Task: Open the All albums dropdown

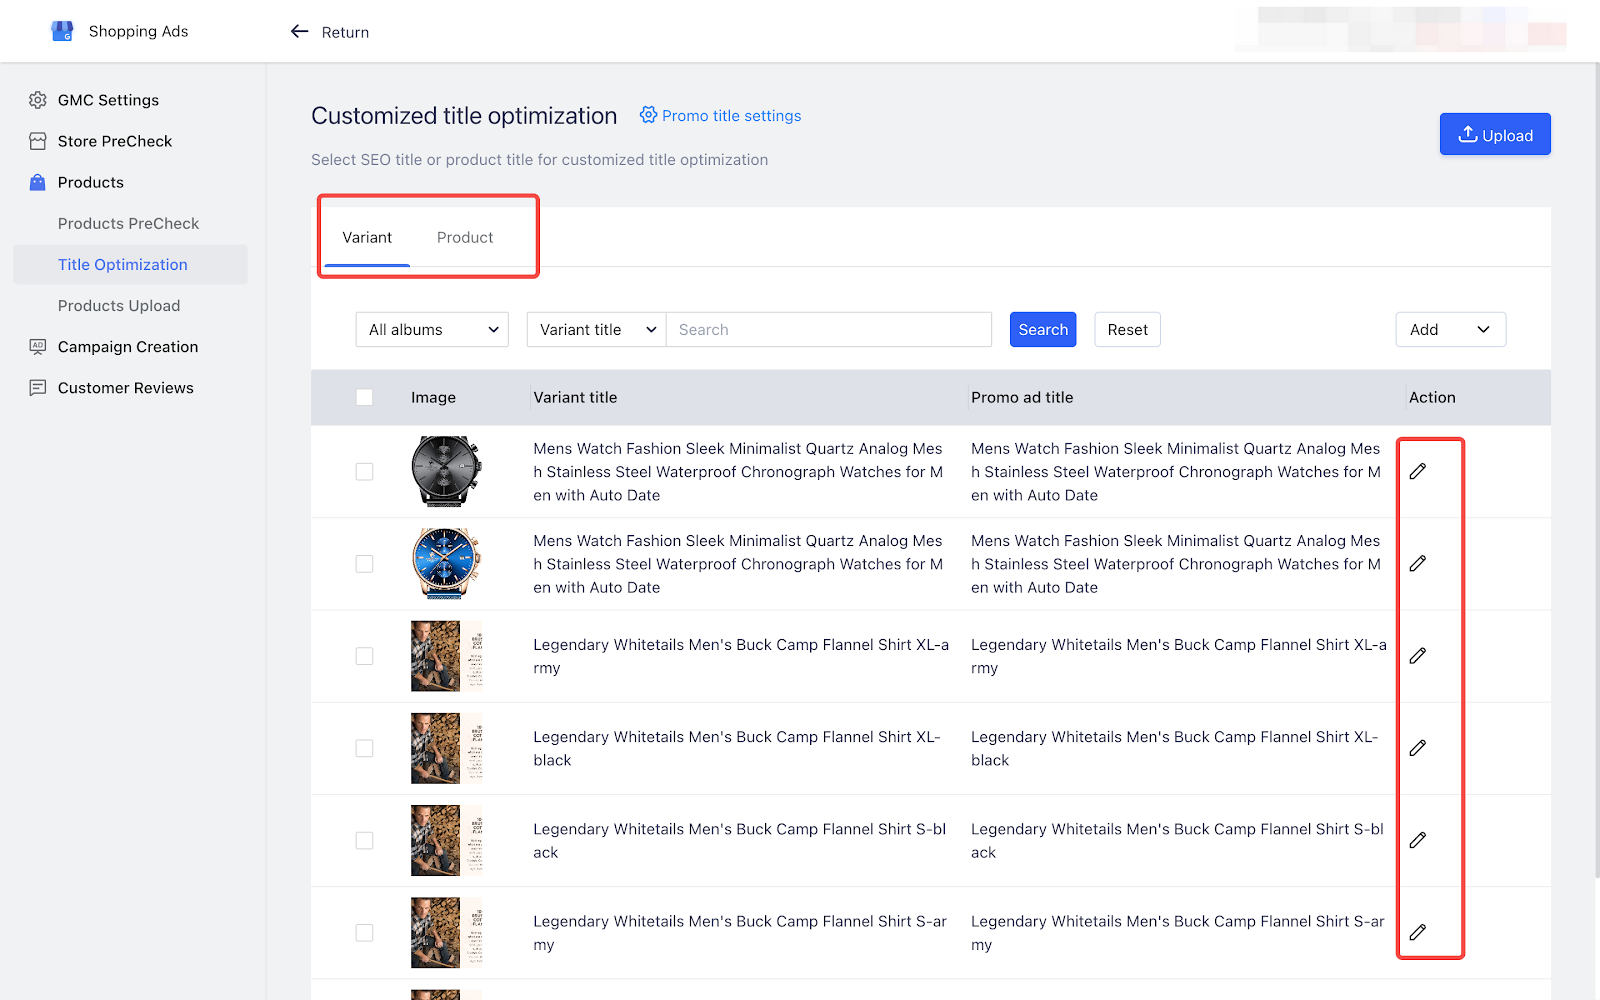Action: [432, 330]
